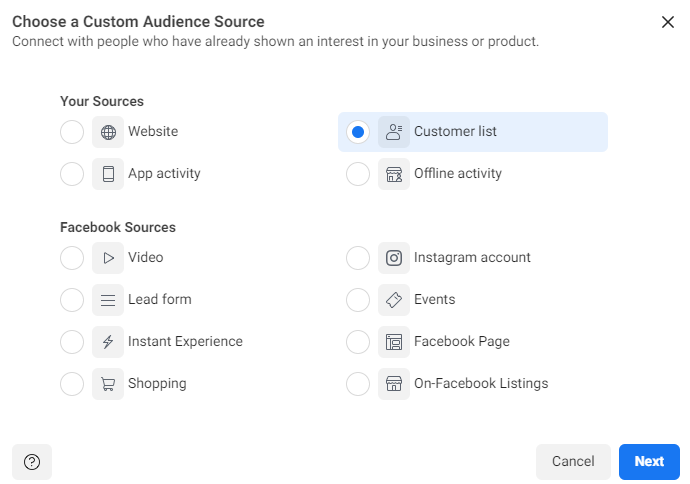Screen dimensions: 690x484
Task: Click the Video label text
Action: click(146, 257)
